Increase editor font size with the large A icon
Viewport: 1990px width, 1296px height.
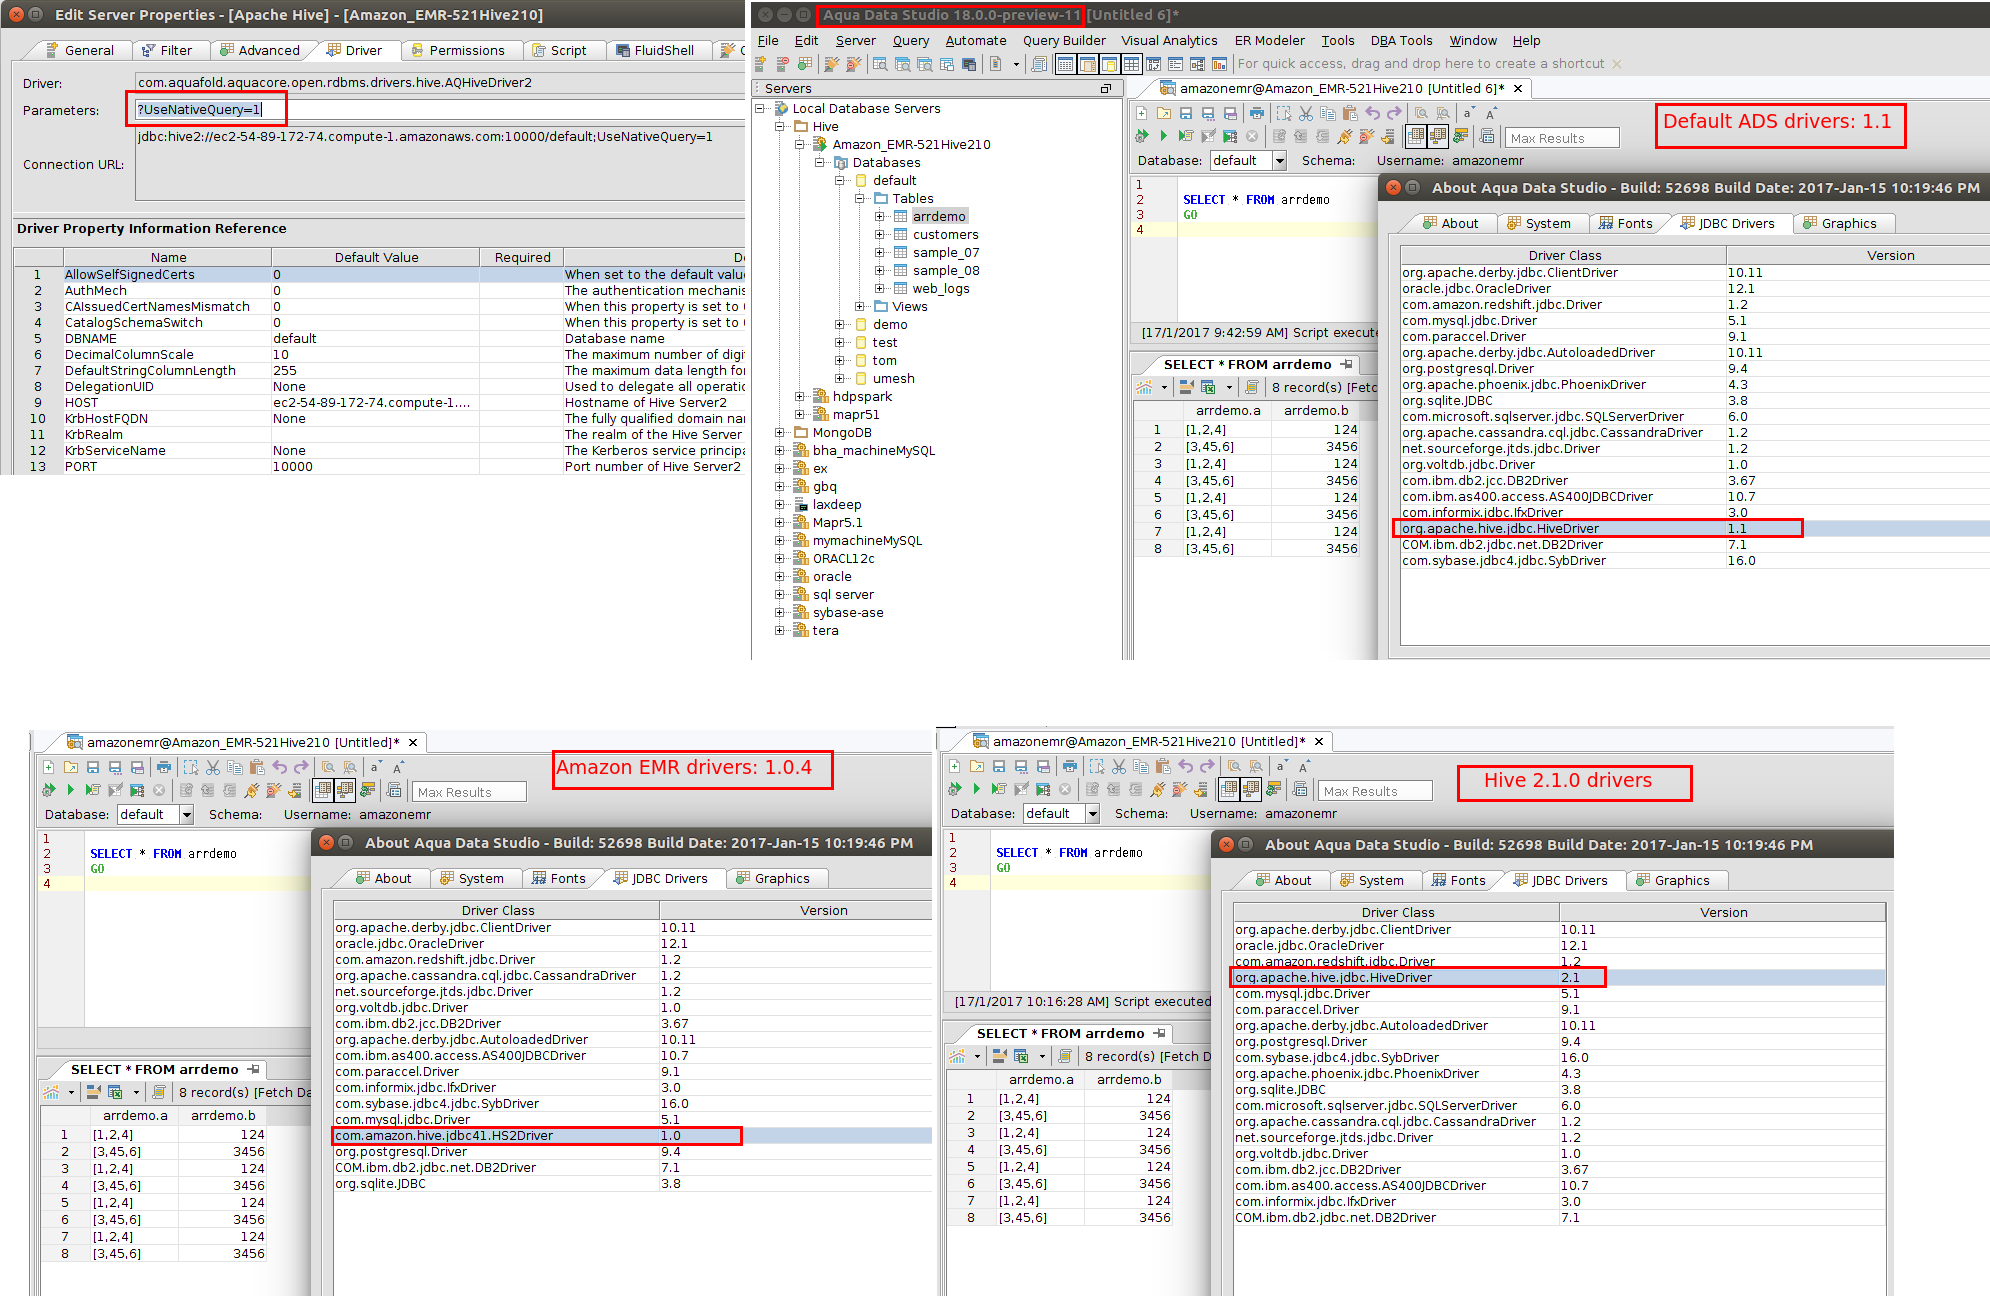(1490, 114)
